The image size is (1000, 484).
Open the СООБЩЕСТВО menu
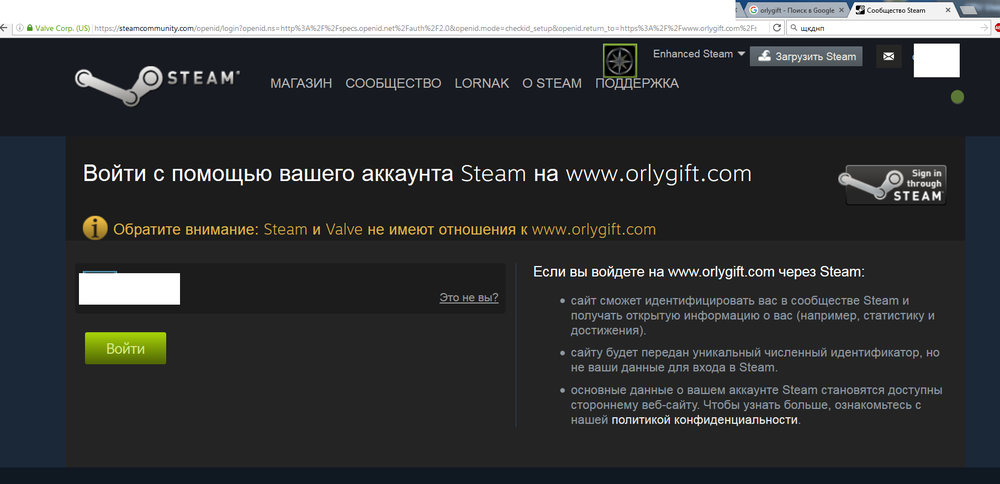coord(393,83)
